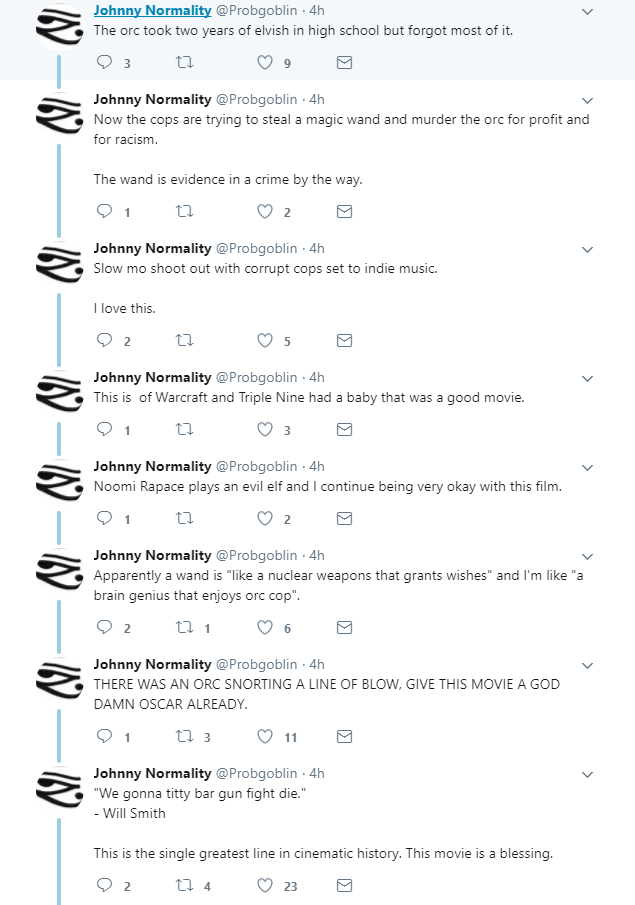Reply to the ORC SNORTING A LINE tweet
Screen dimensions: 635x905
pyautogui.click(x=104, y=736)
